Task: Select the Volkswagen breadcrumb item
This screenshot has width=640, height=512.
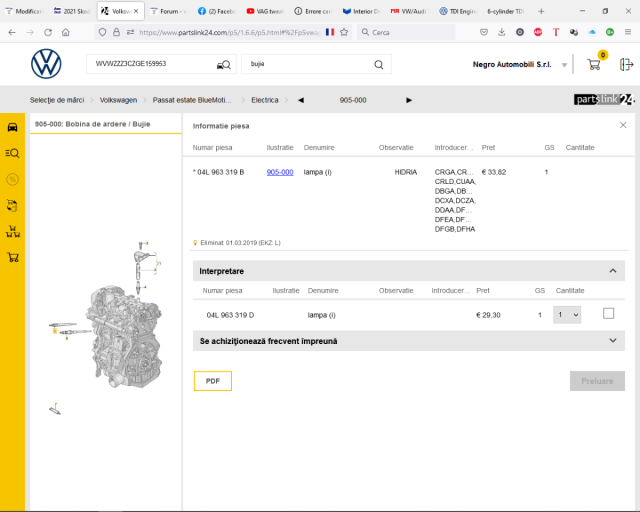Action: click(118, 100)
